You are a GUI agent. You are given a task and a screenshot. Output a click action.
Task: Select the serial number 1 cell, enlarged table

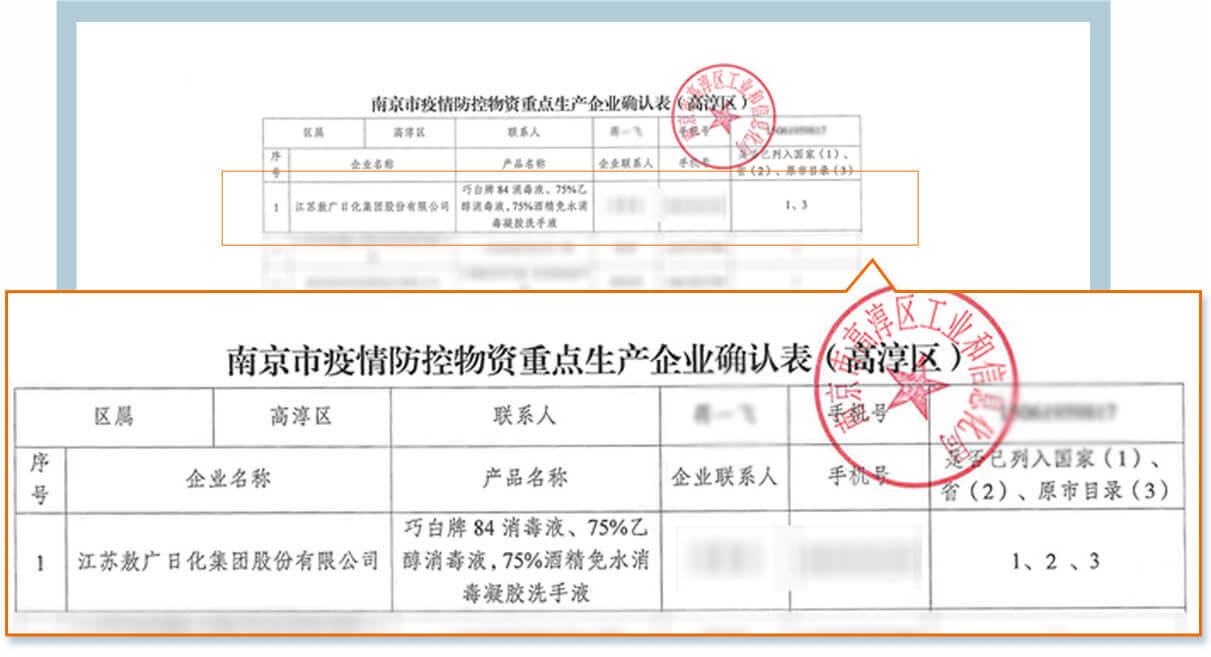[40, 562]
